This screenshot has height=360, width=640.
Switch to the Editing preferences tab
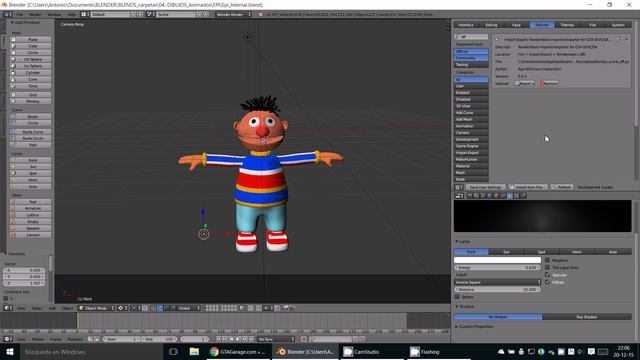pyautogui.click(x=491, y=25)
